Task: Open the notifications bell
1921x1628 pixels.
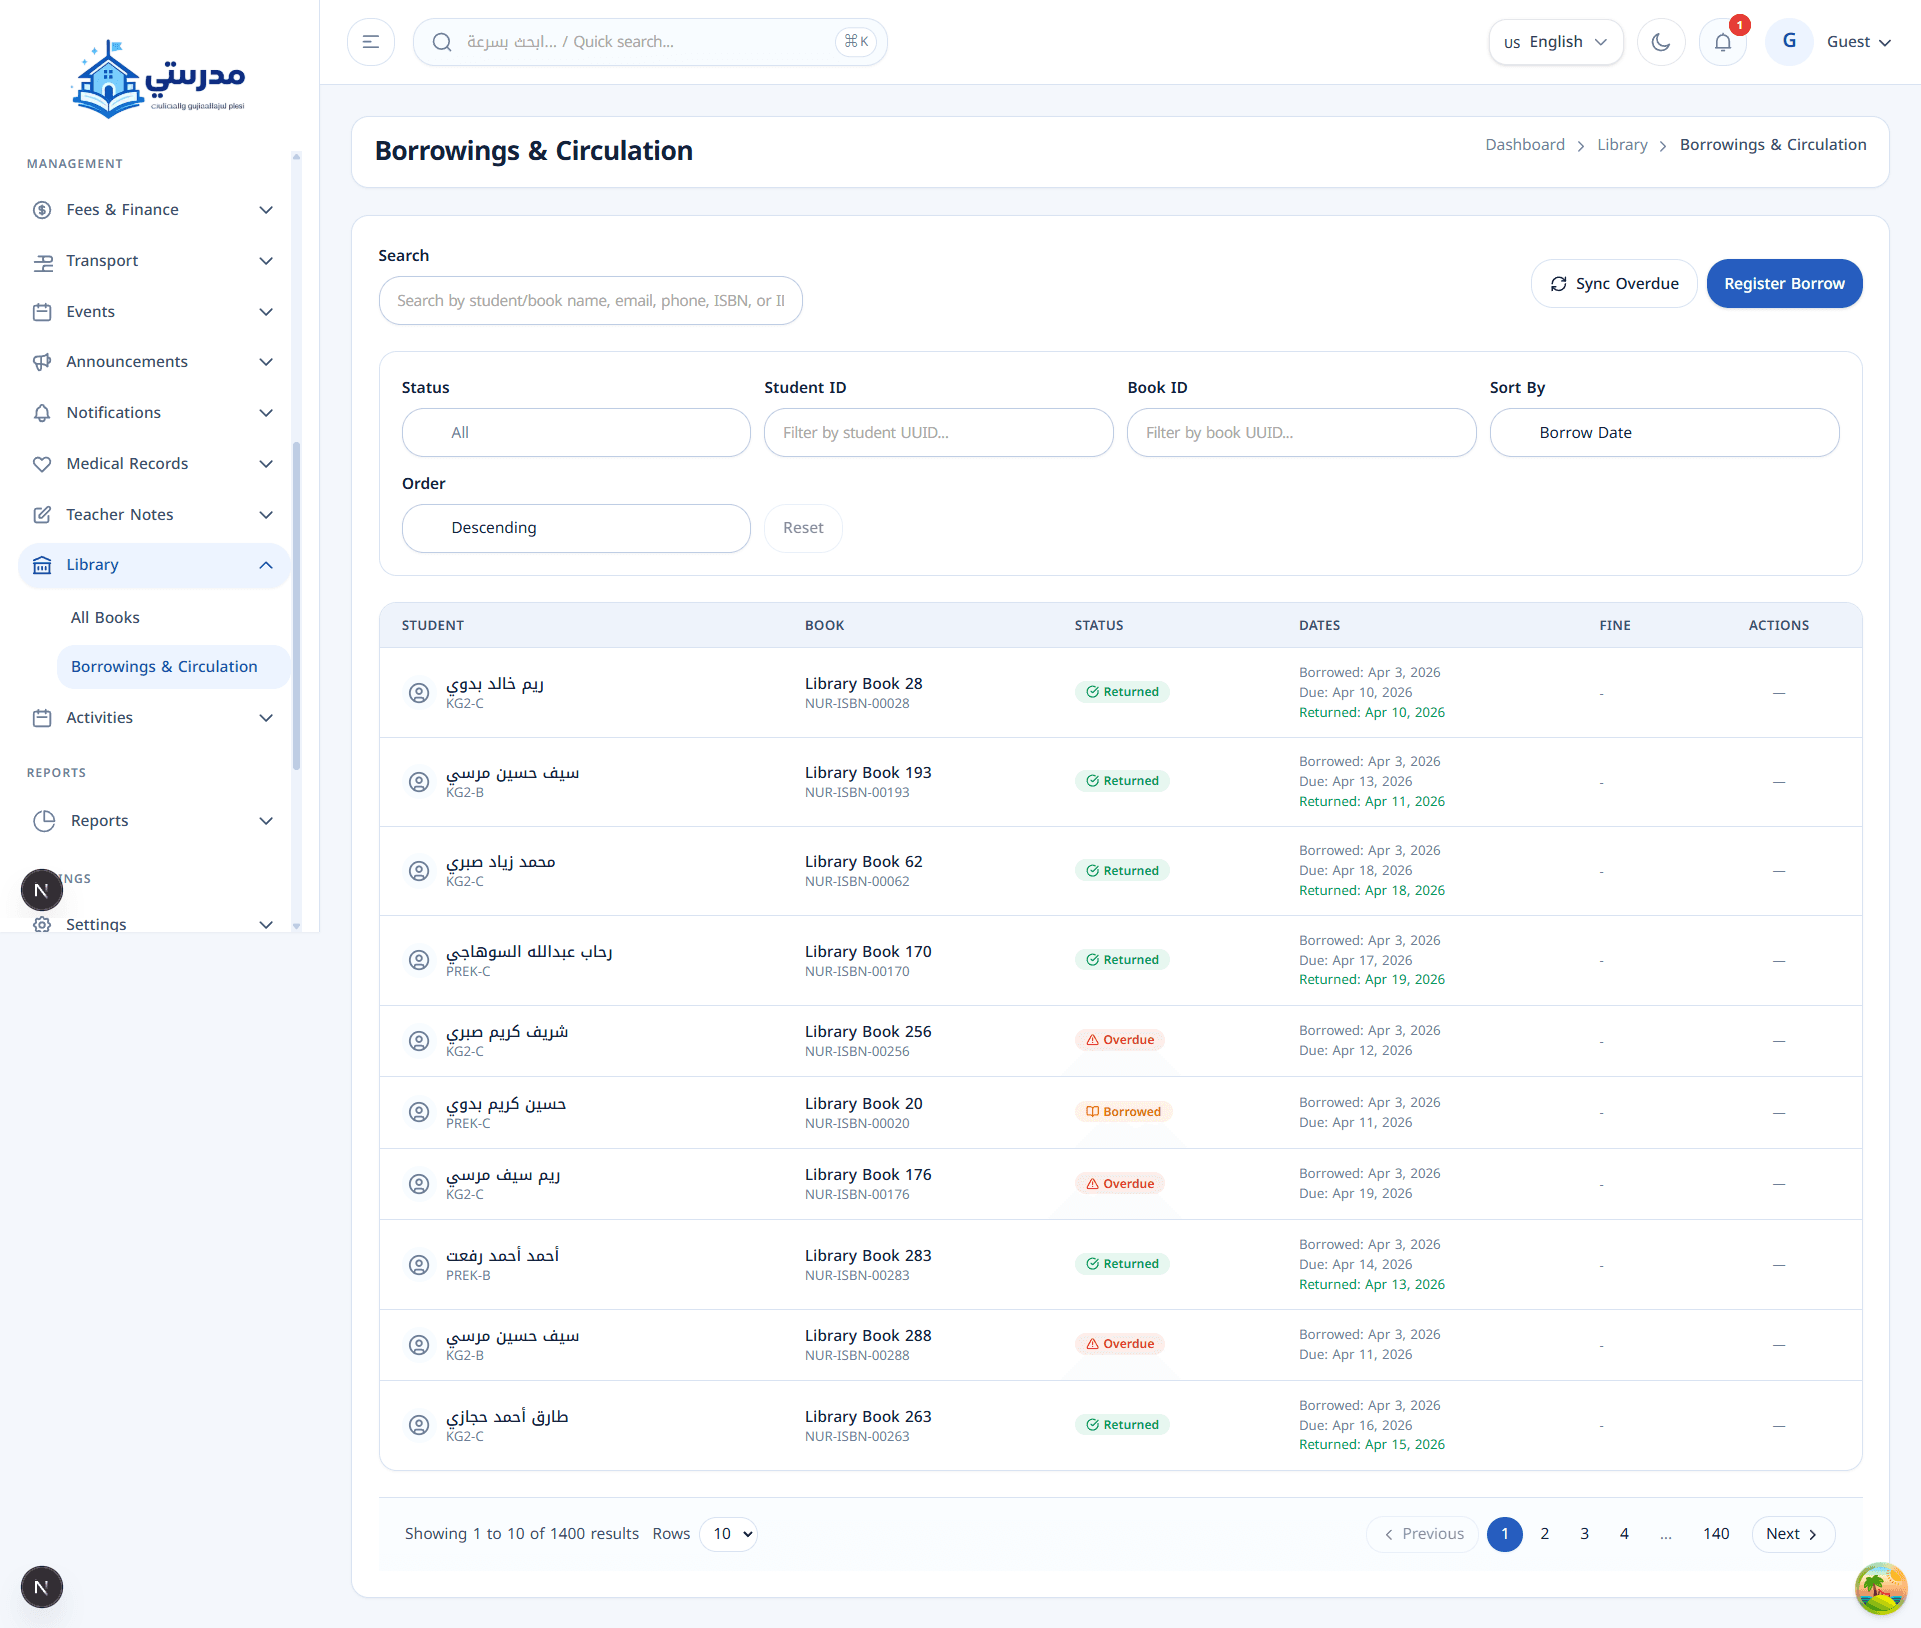Action: coord(1723,42)
